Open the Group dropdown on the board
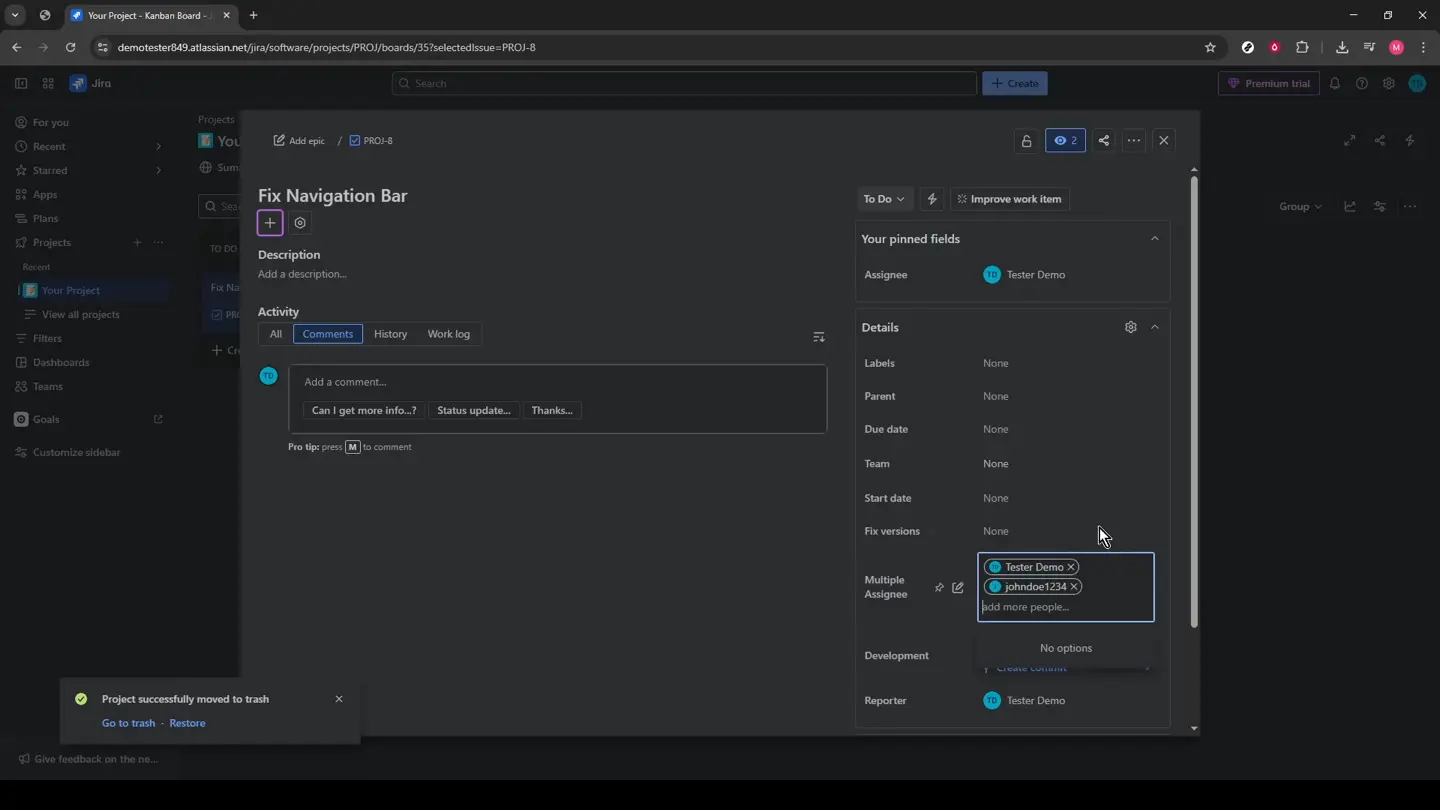Screen dimensions: 1440x810 [x=1300, y=207]
